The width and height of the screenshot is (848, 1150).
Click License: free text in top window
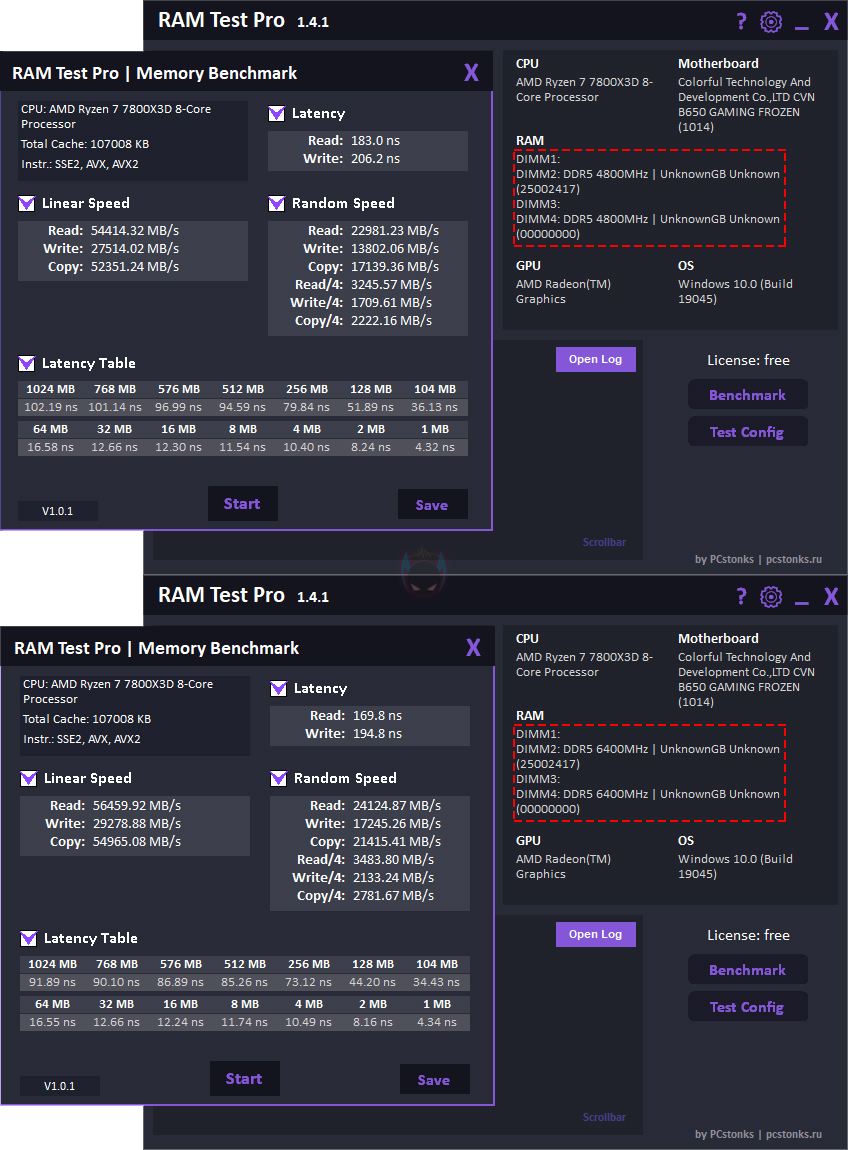tap(748, 360)
